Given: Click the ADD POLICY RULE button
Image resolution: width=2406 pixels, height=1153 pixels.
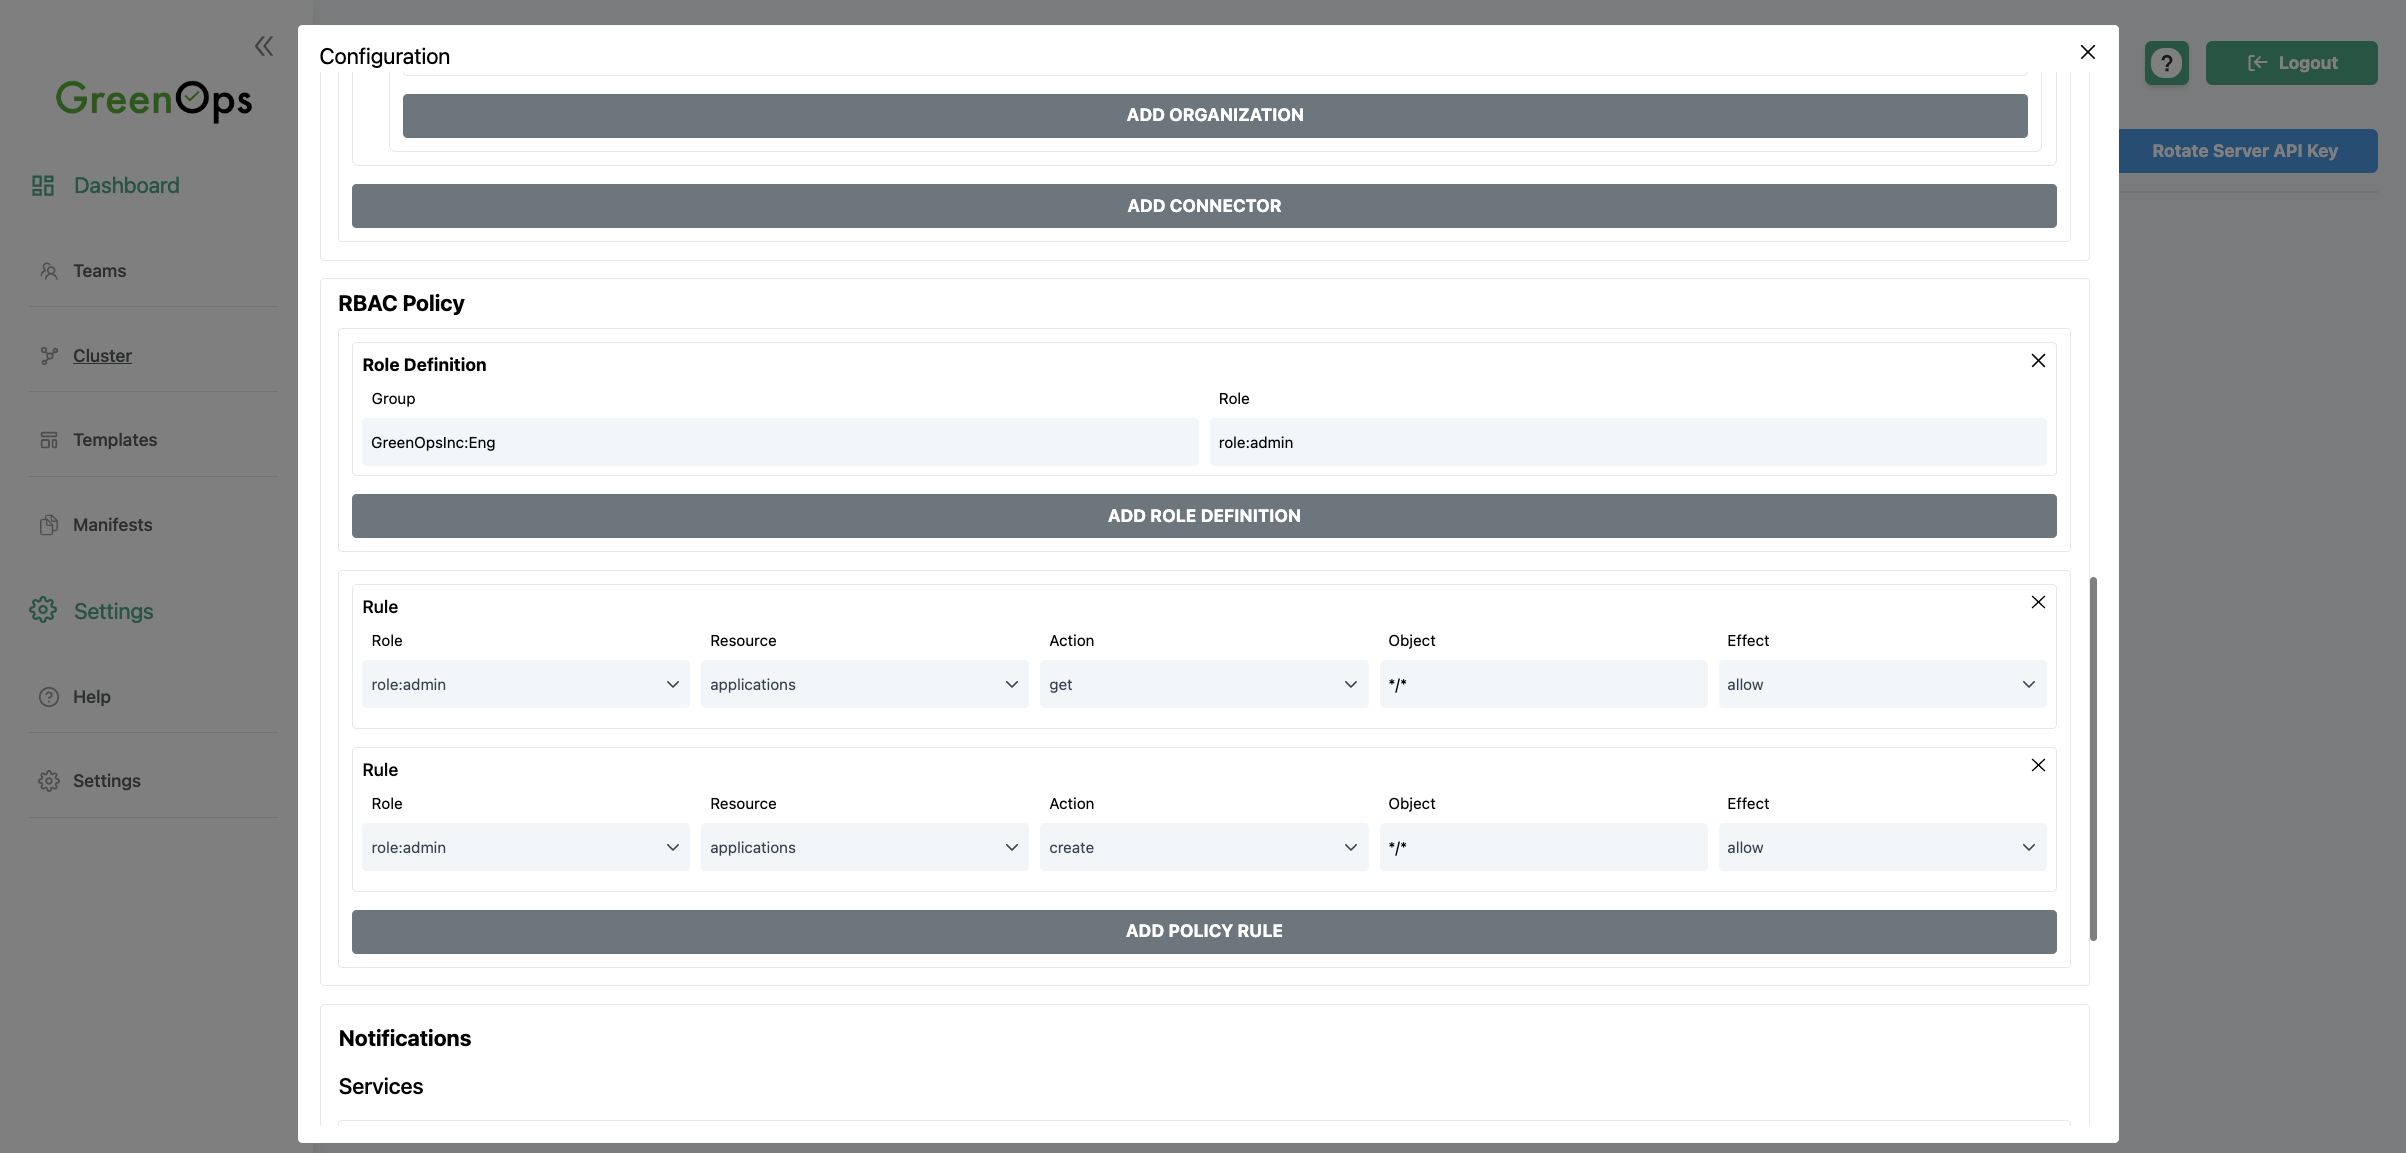Looking at the screenshot, I should pyautogui.click(x=1204, y=931).
